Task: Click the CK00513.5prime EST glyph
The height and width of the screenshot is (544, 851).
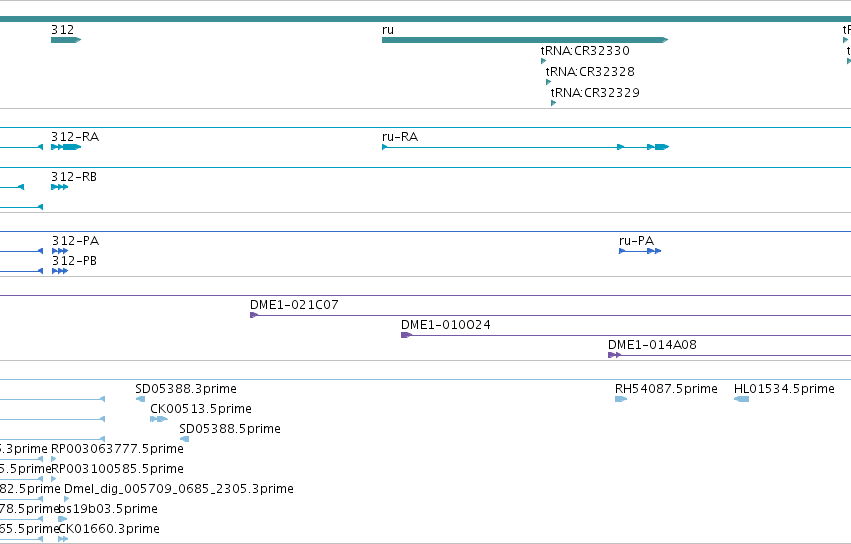Action: coord(158,419)
